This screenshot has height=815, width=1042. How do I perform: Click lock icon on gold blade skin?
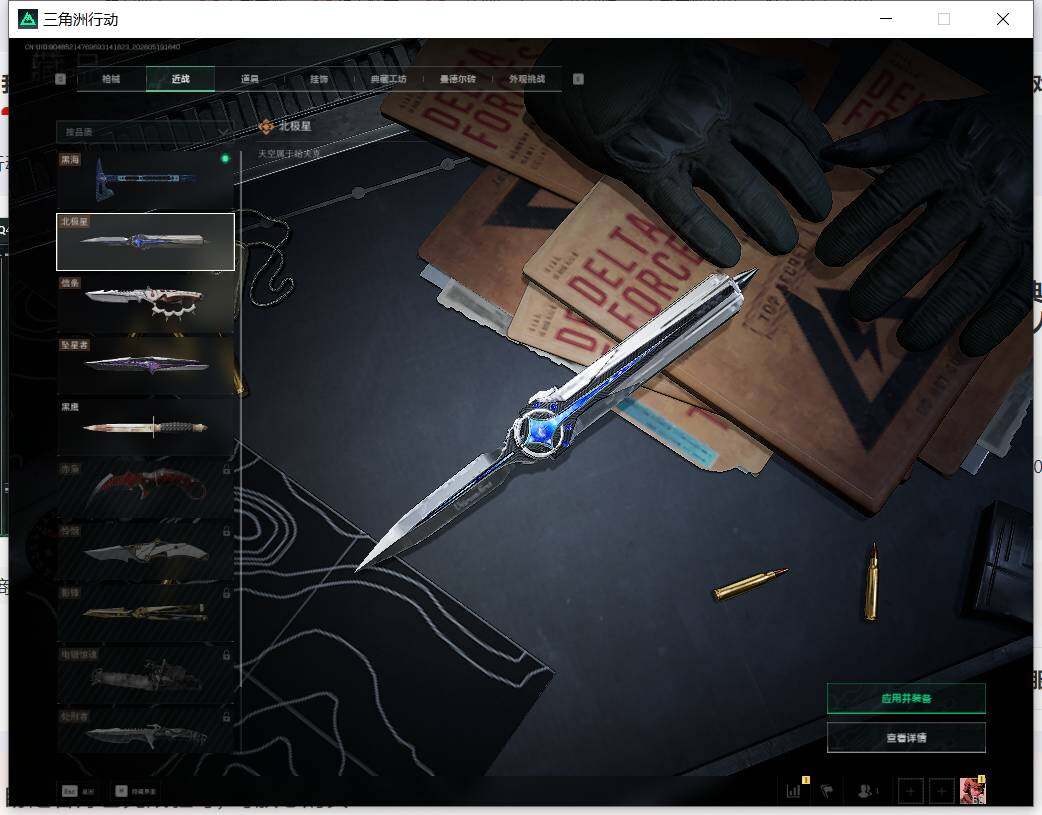[x=227, y=593]
